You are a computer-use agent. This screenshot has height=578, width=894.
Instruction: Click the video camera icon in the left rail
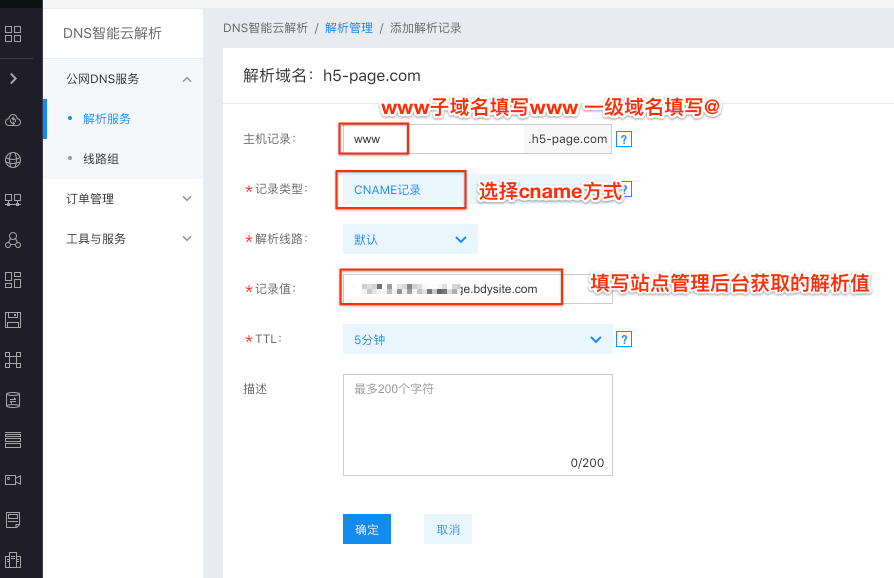(13, 480)
